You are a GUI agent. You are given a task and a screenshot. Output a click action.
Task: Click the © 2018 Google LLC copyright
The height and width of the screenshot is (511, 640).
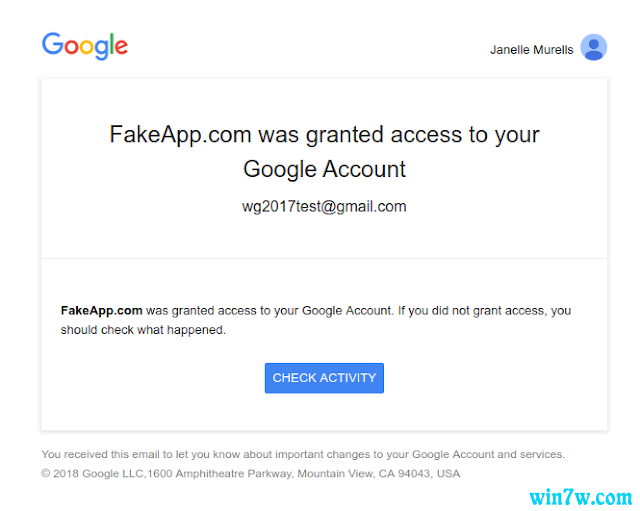point(92,473)
